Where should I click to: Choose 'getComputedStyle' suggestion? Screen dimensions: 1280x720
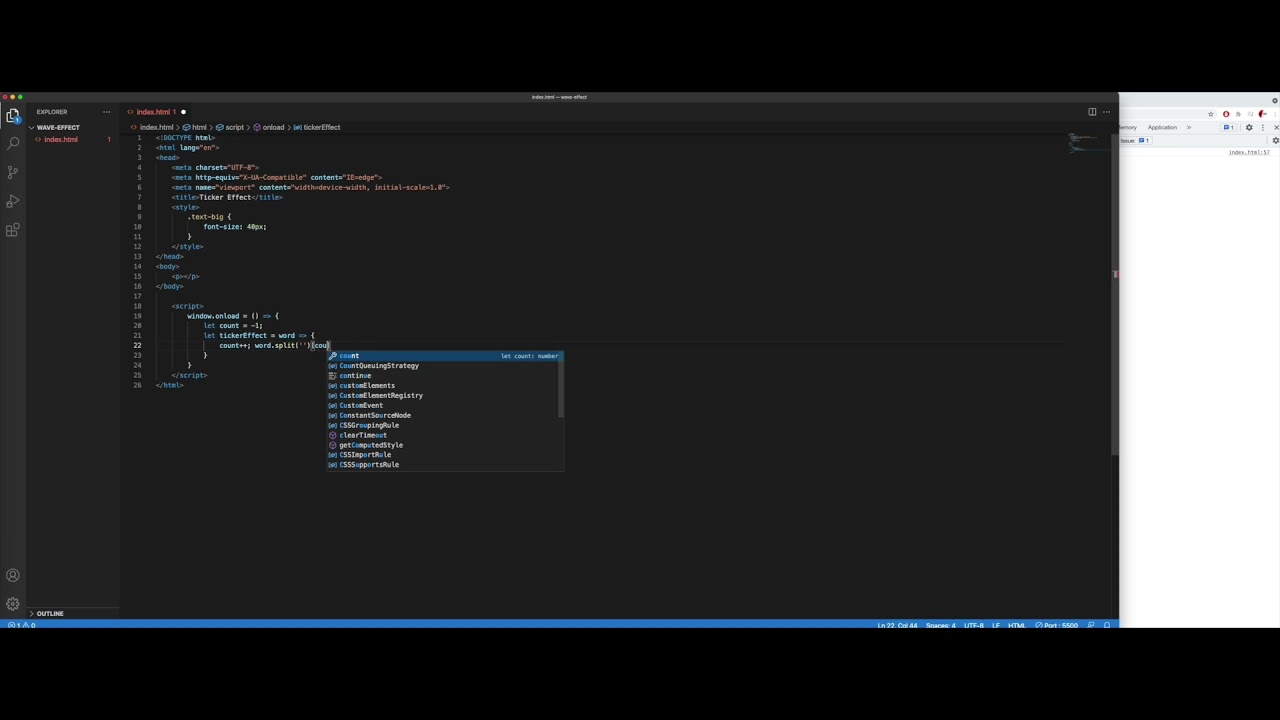[x=445, y=445]
